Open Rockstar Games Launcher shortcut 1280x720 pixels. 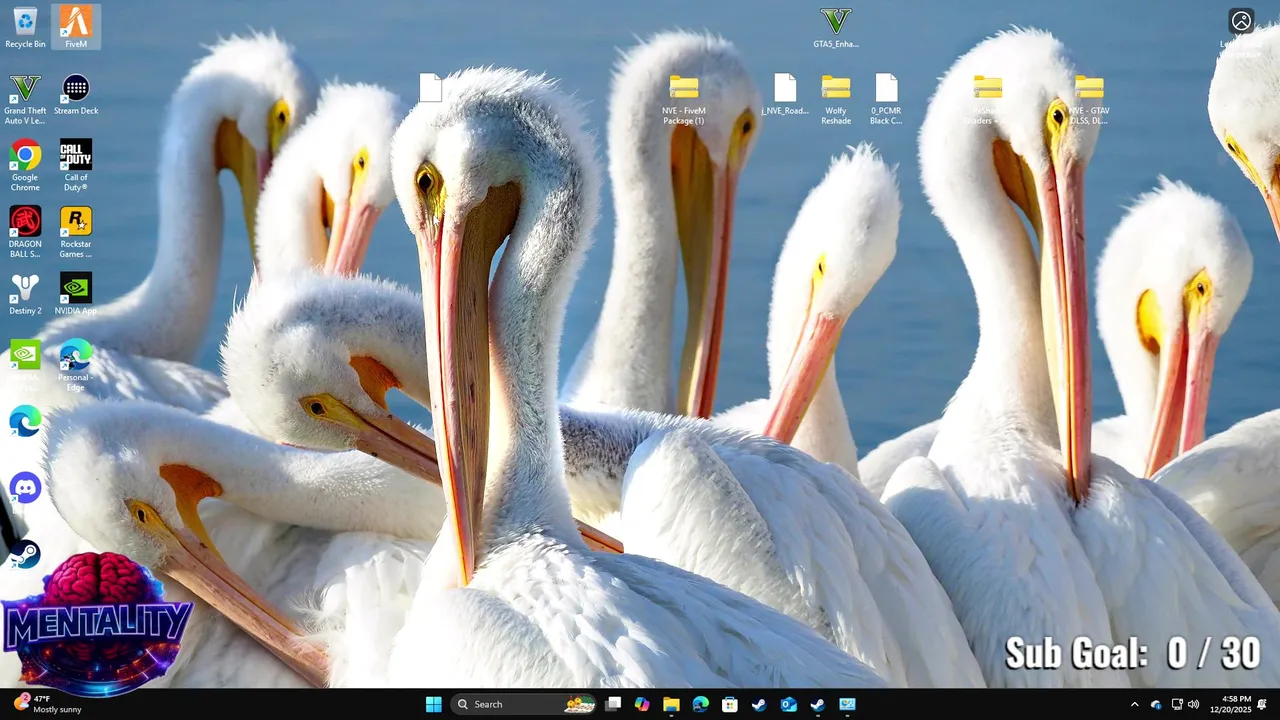[x=76, y=232]
